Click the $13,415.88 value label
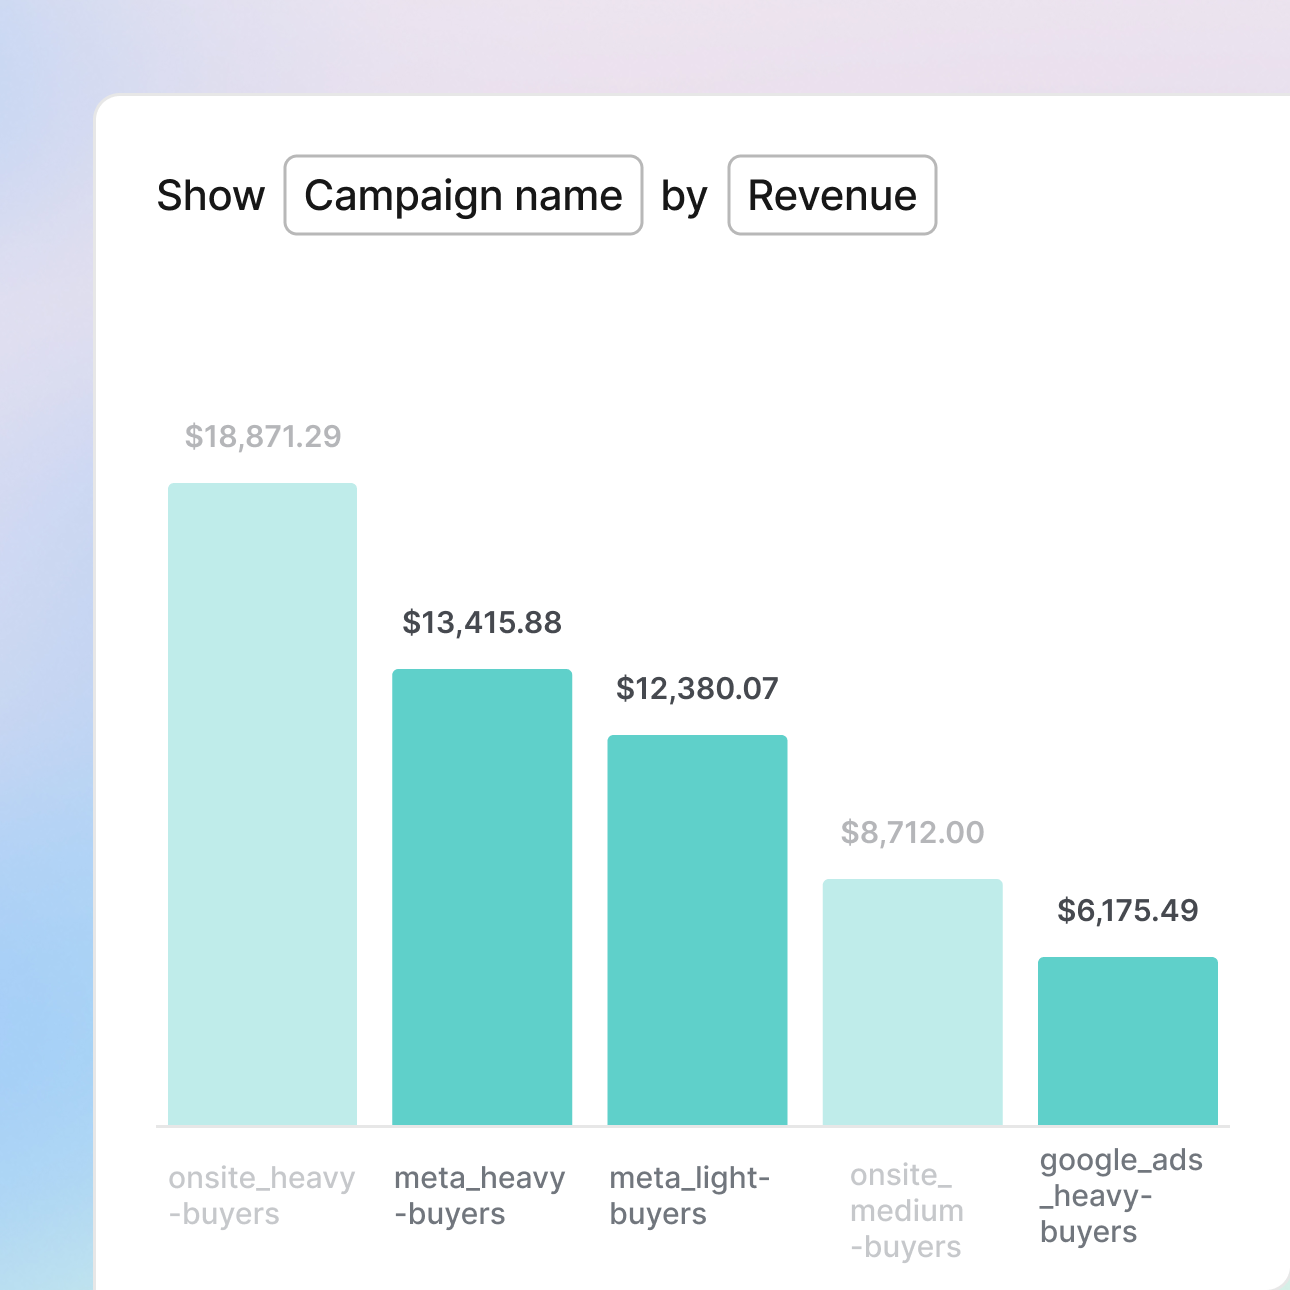Image resolution: width=1290 pixels, height=1290 pixels. point(482,623)
